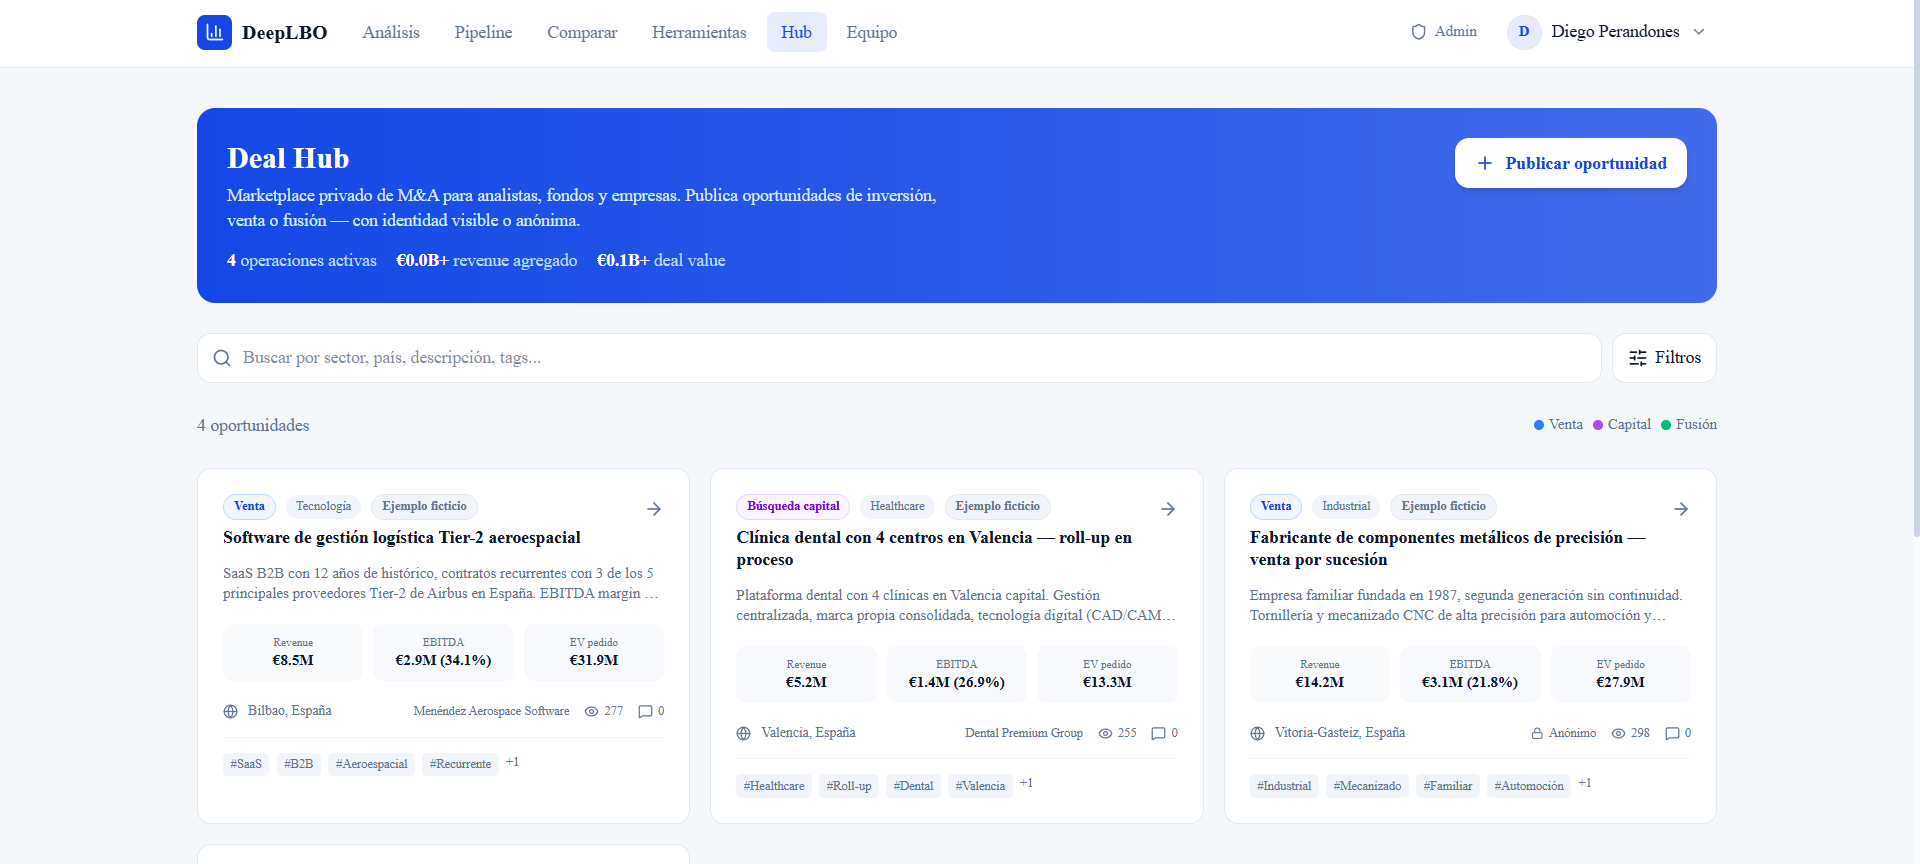Viewport: 1920px width, 864px height.
Task: Click the Admin shield icon
Action: pos(1418,32)
